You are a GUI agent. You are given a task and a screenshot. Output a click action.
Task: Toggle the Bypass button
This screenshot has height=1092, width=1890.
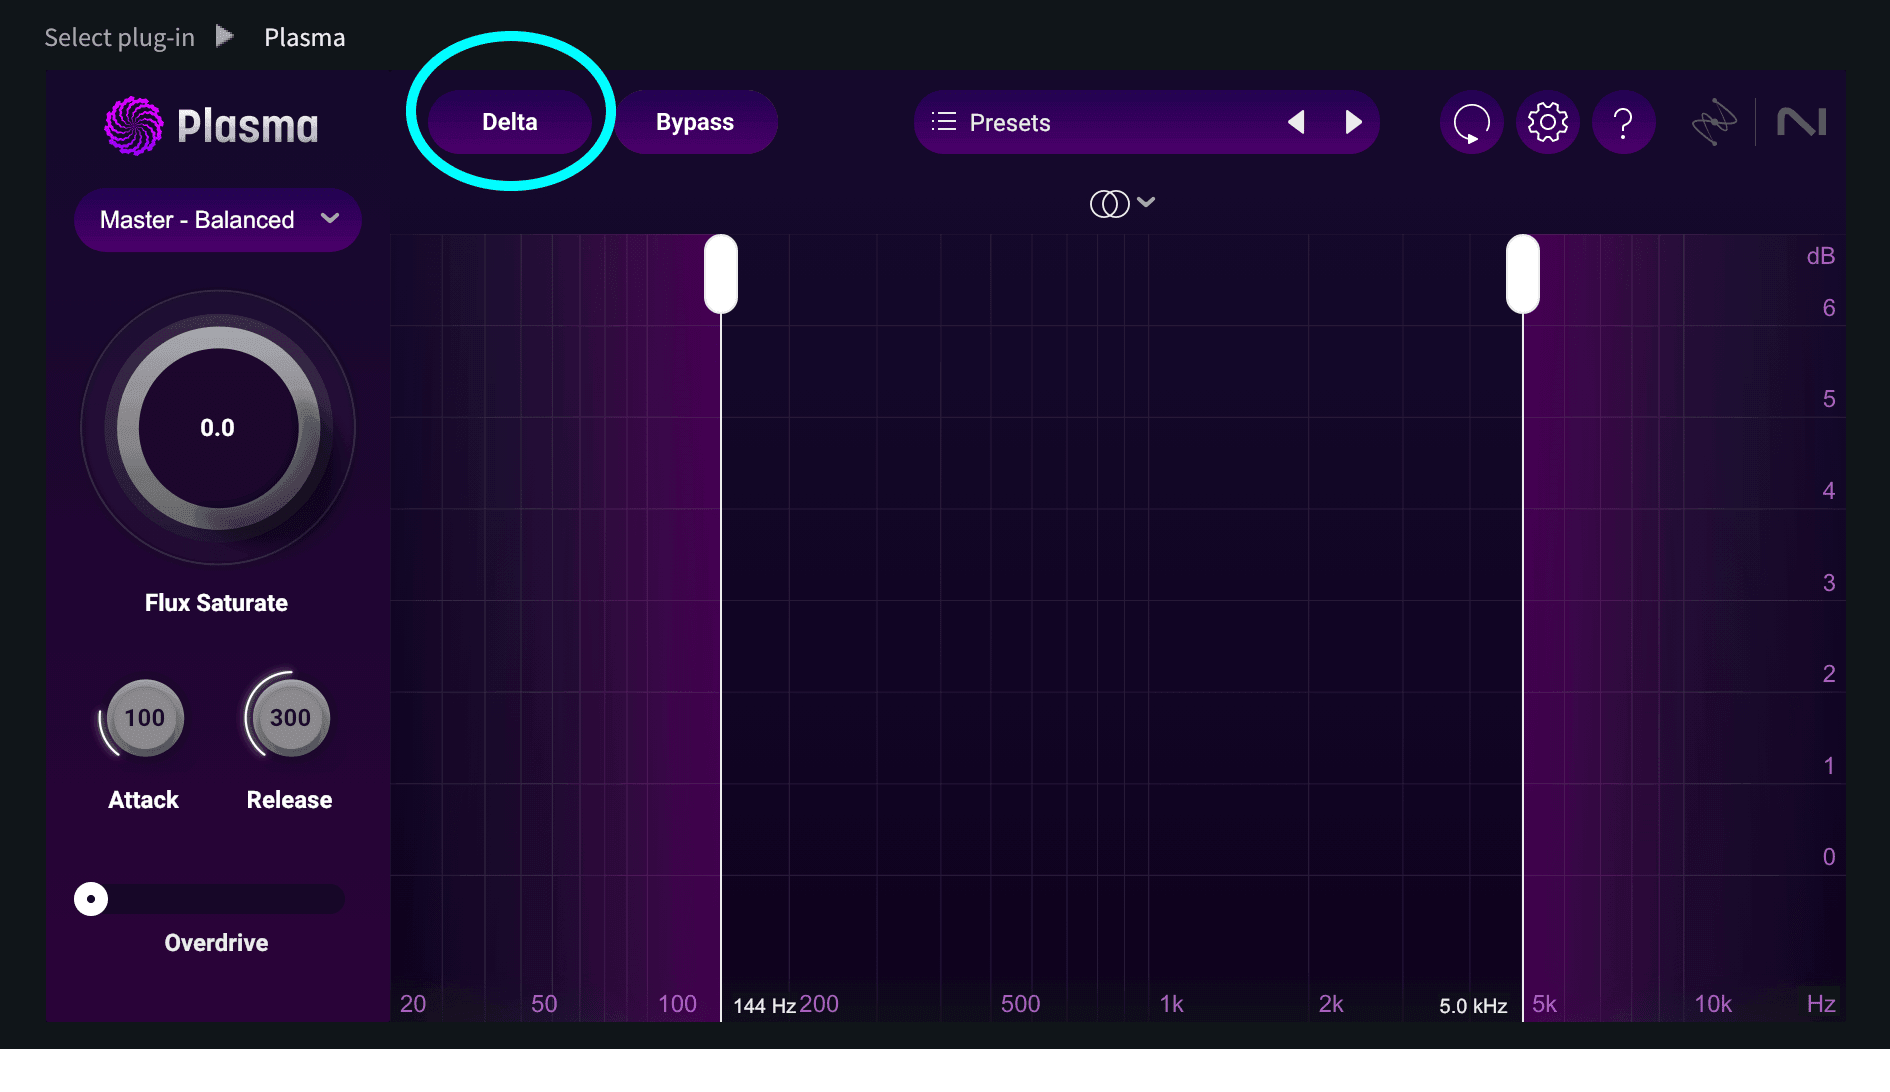click(695, 122)
